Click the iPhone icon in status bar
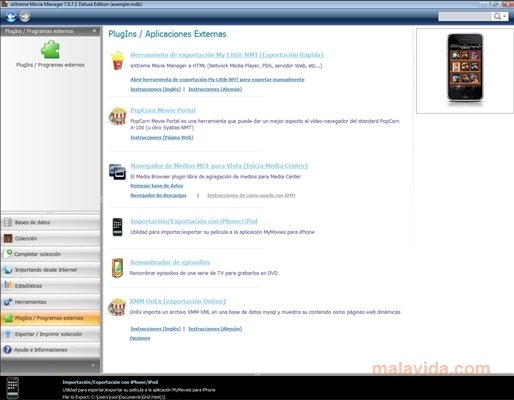514x400 pixels. pos(13,388)
